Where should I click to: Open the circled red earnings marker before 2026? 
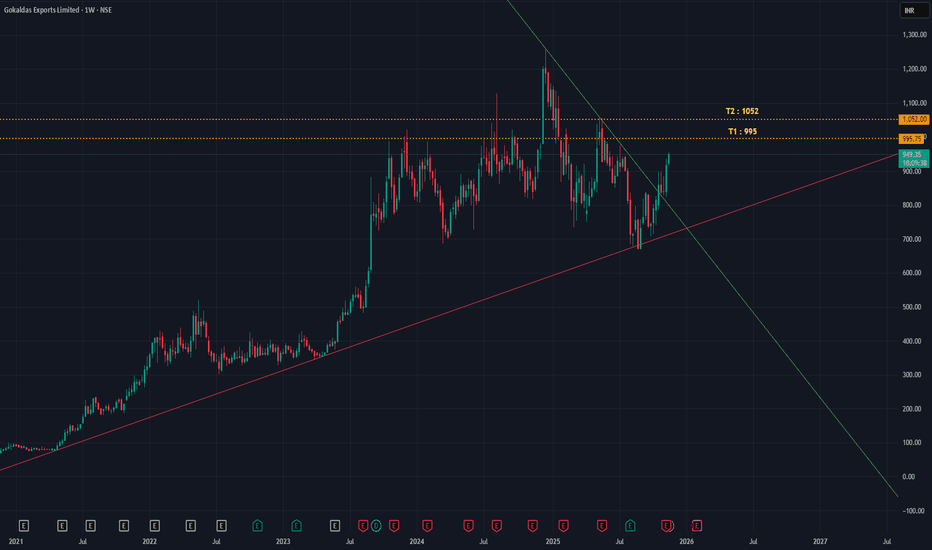pyautogui.click(x=667, y=525)
